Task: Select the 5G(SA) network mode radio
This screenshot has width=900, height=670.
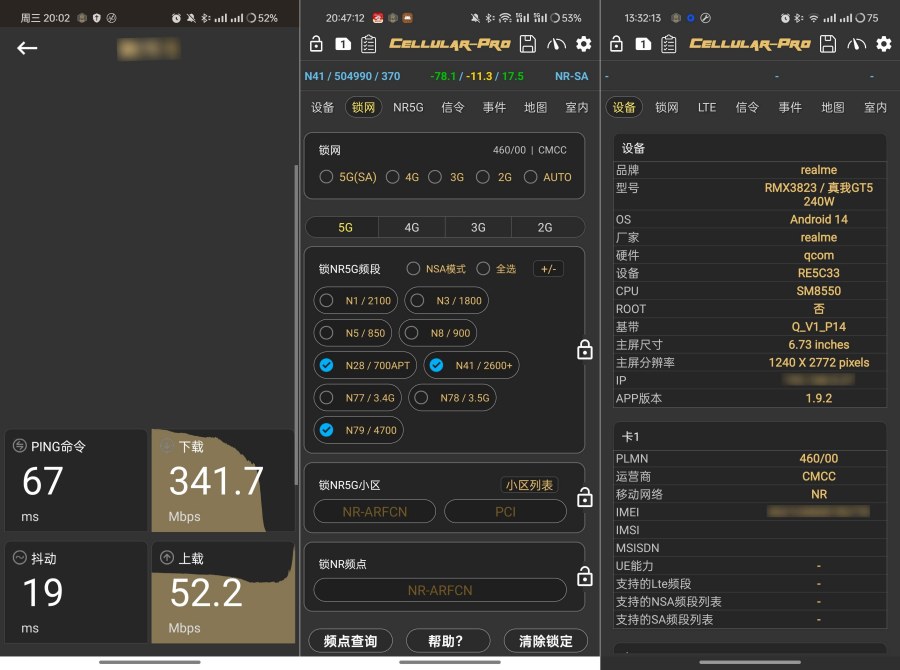Action: tap(328, 177)
